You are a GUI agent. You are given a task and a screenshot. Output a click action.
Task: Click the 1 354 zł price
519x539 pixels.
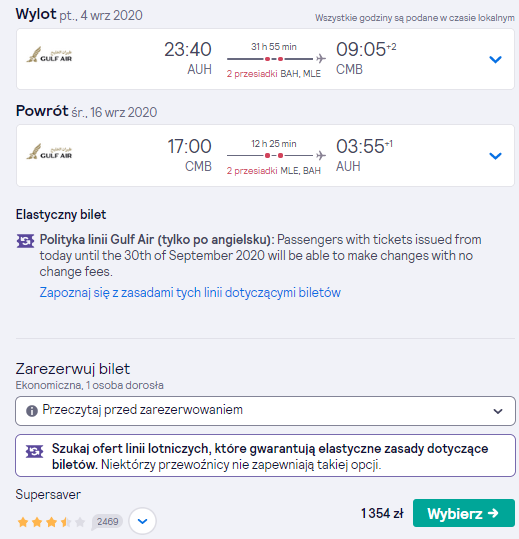coord(382,513)
